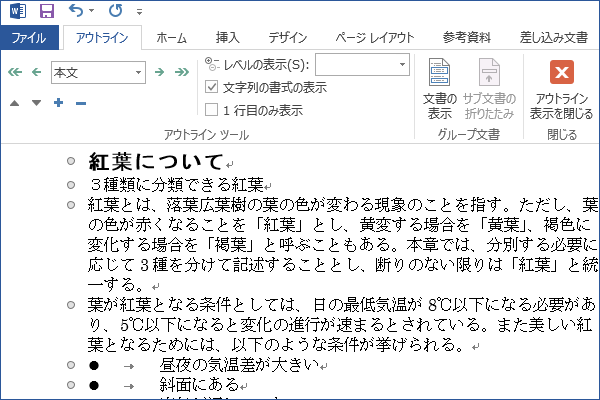Click outline bullet beside 斜面にある
This screenshot has height=400, width=600.
point(71,385)
